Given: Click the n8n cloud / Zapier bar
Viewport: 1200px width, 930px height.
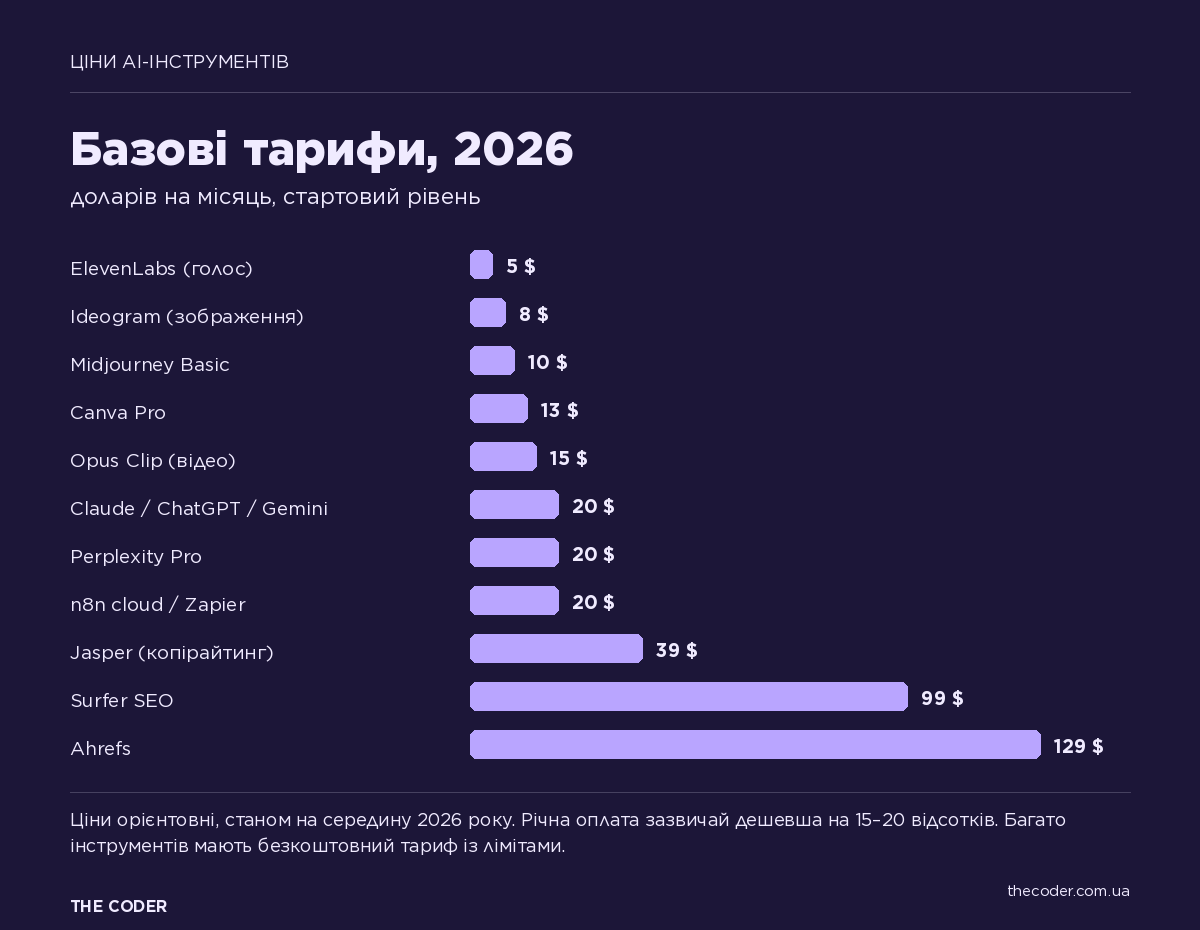Looking at the screenshot, I should [514, 601].
